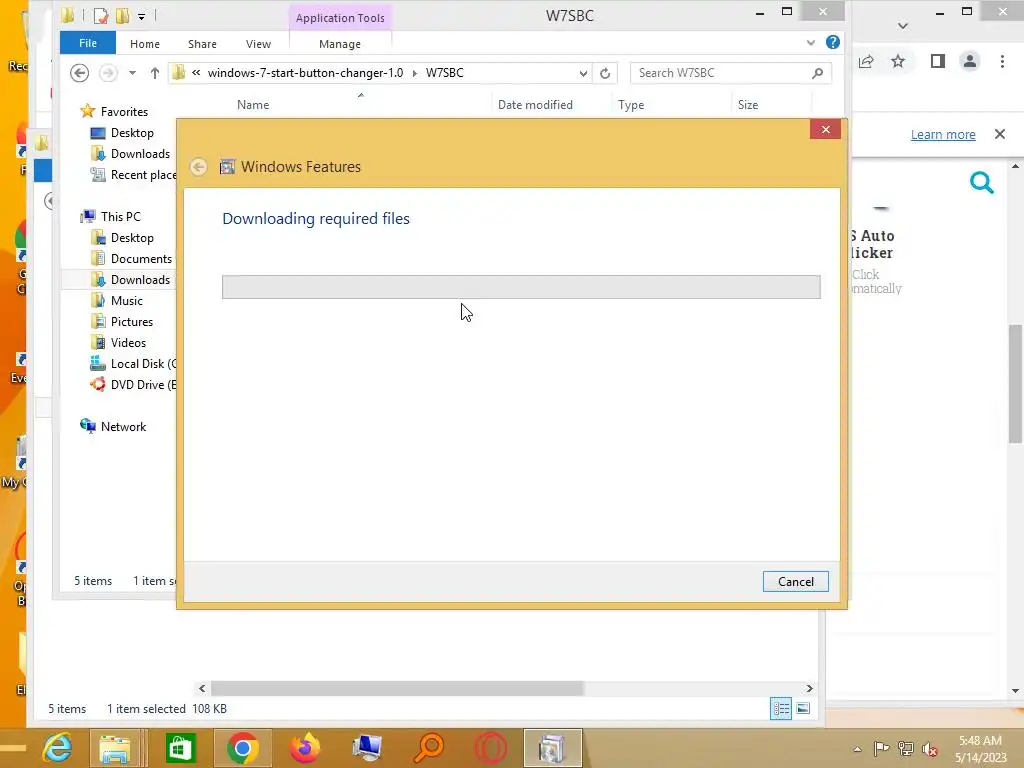Viewport: 1024px width, 768px height.
Task: Expand breadcrumb arrow before W7SBC
Action: (x=415, y=73)
